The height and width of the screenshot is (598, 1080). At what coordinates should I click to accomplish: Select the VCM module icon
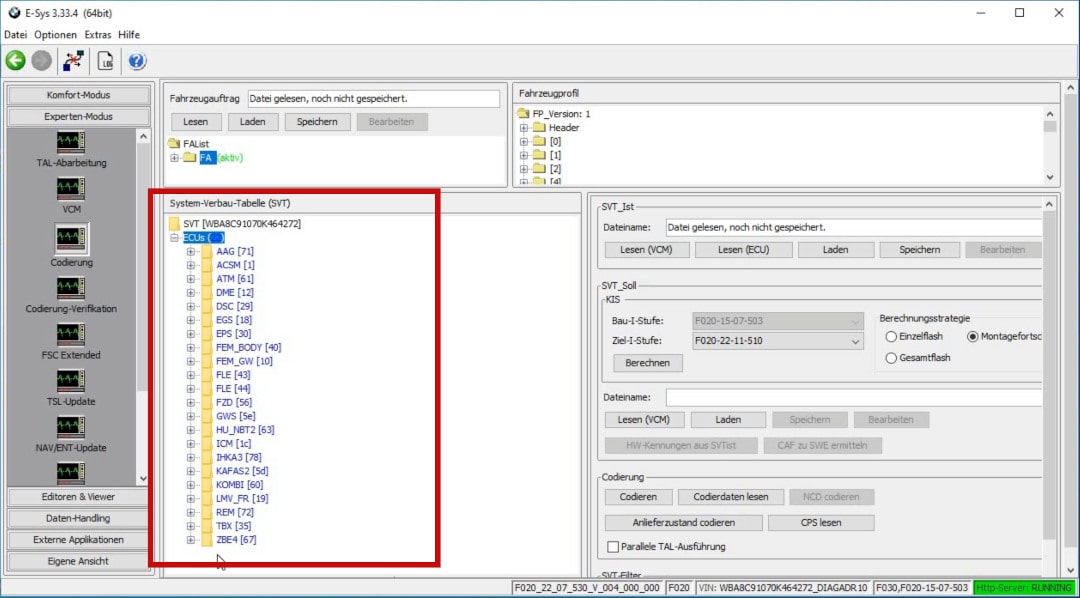coord(71,188)
